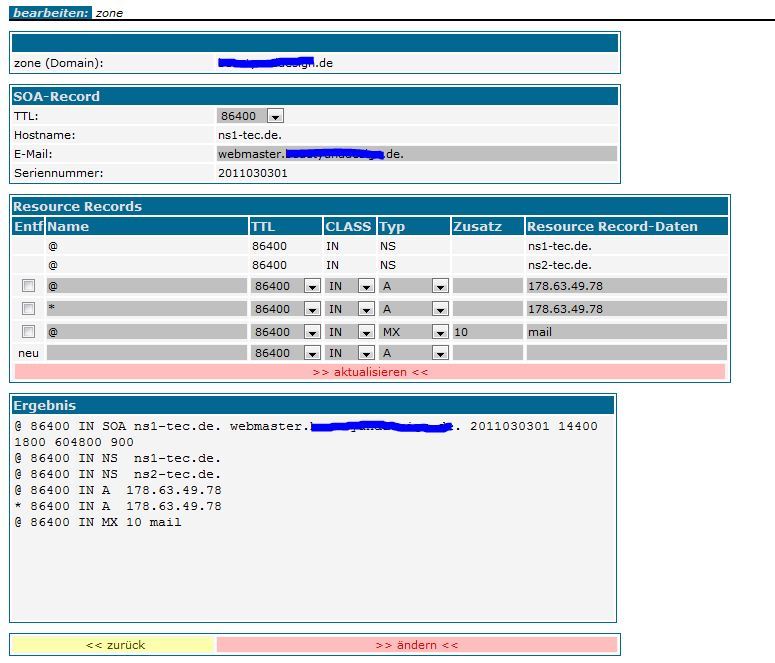Check the delete box for wildcard record
This screenshot has height=663, width=775.
(x=29, y=309)
